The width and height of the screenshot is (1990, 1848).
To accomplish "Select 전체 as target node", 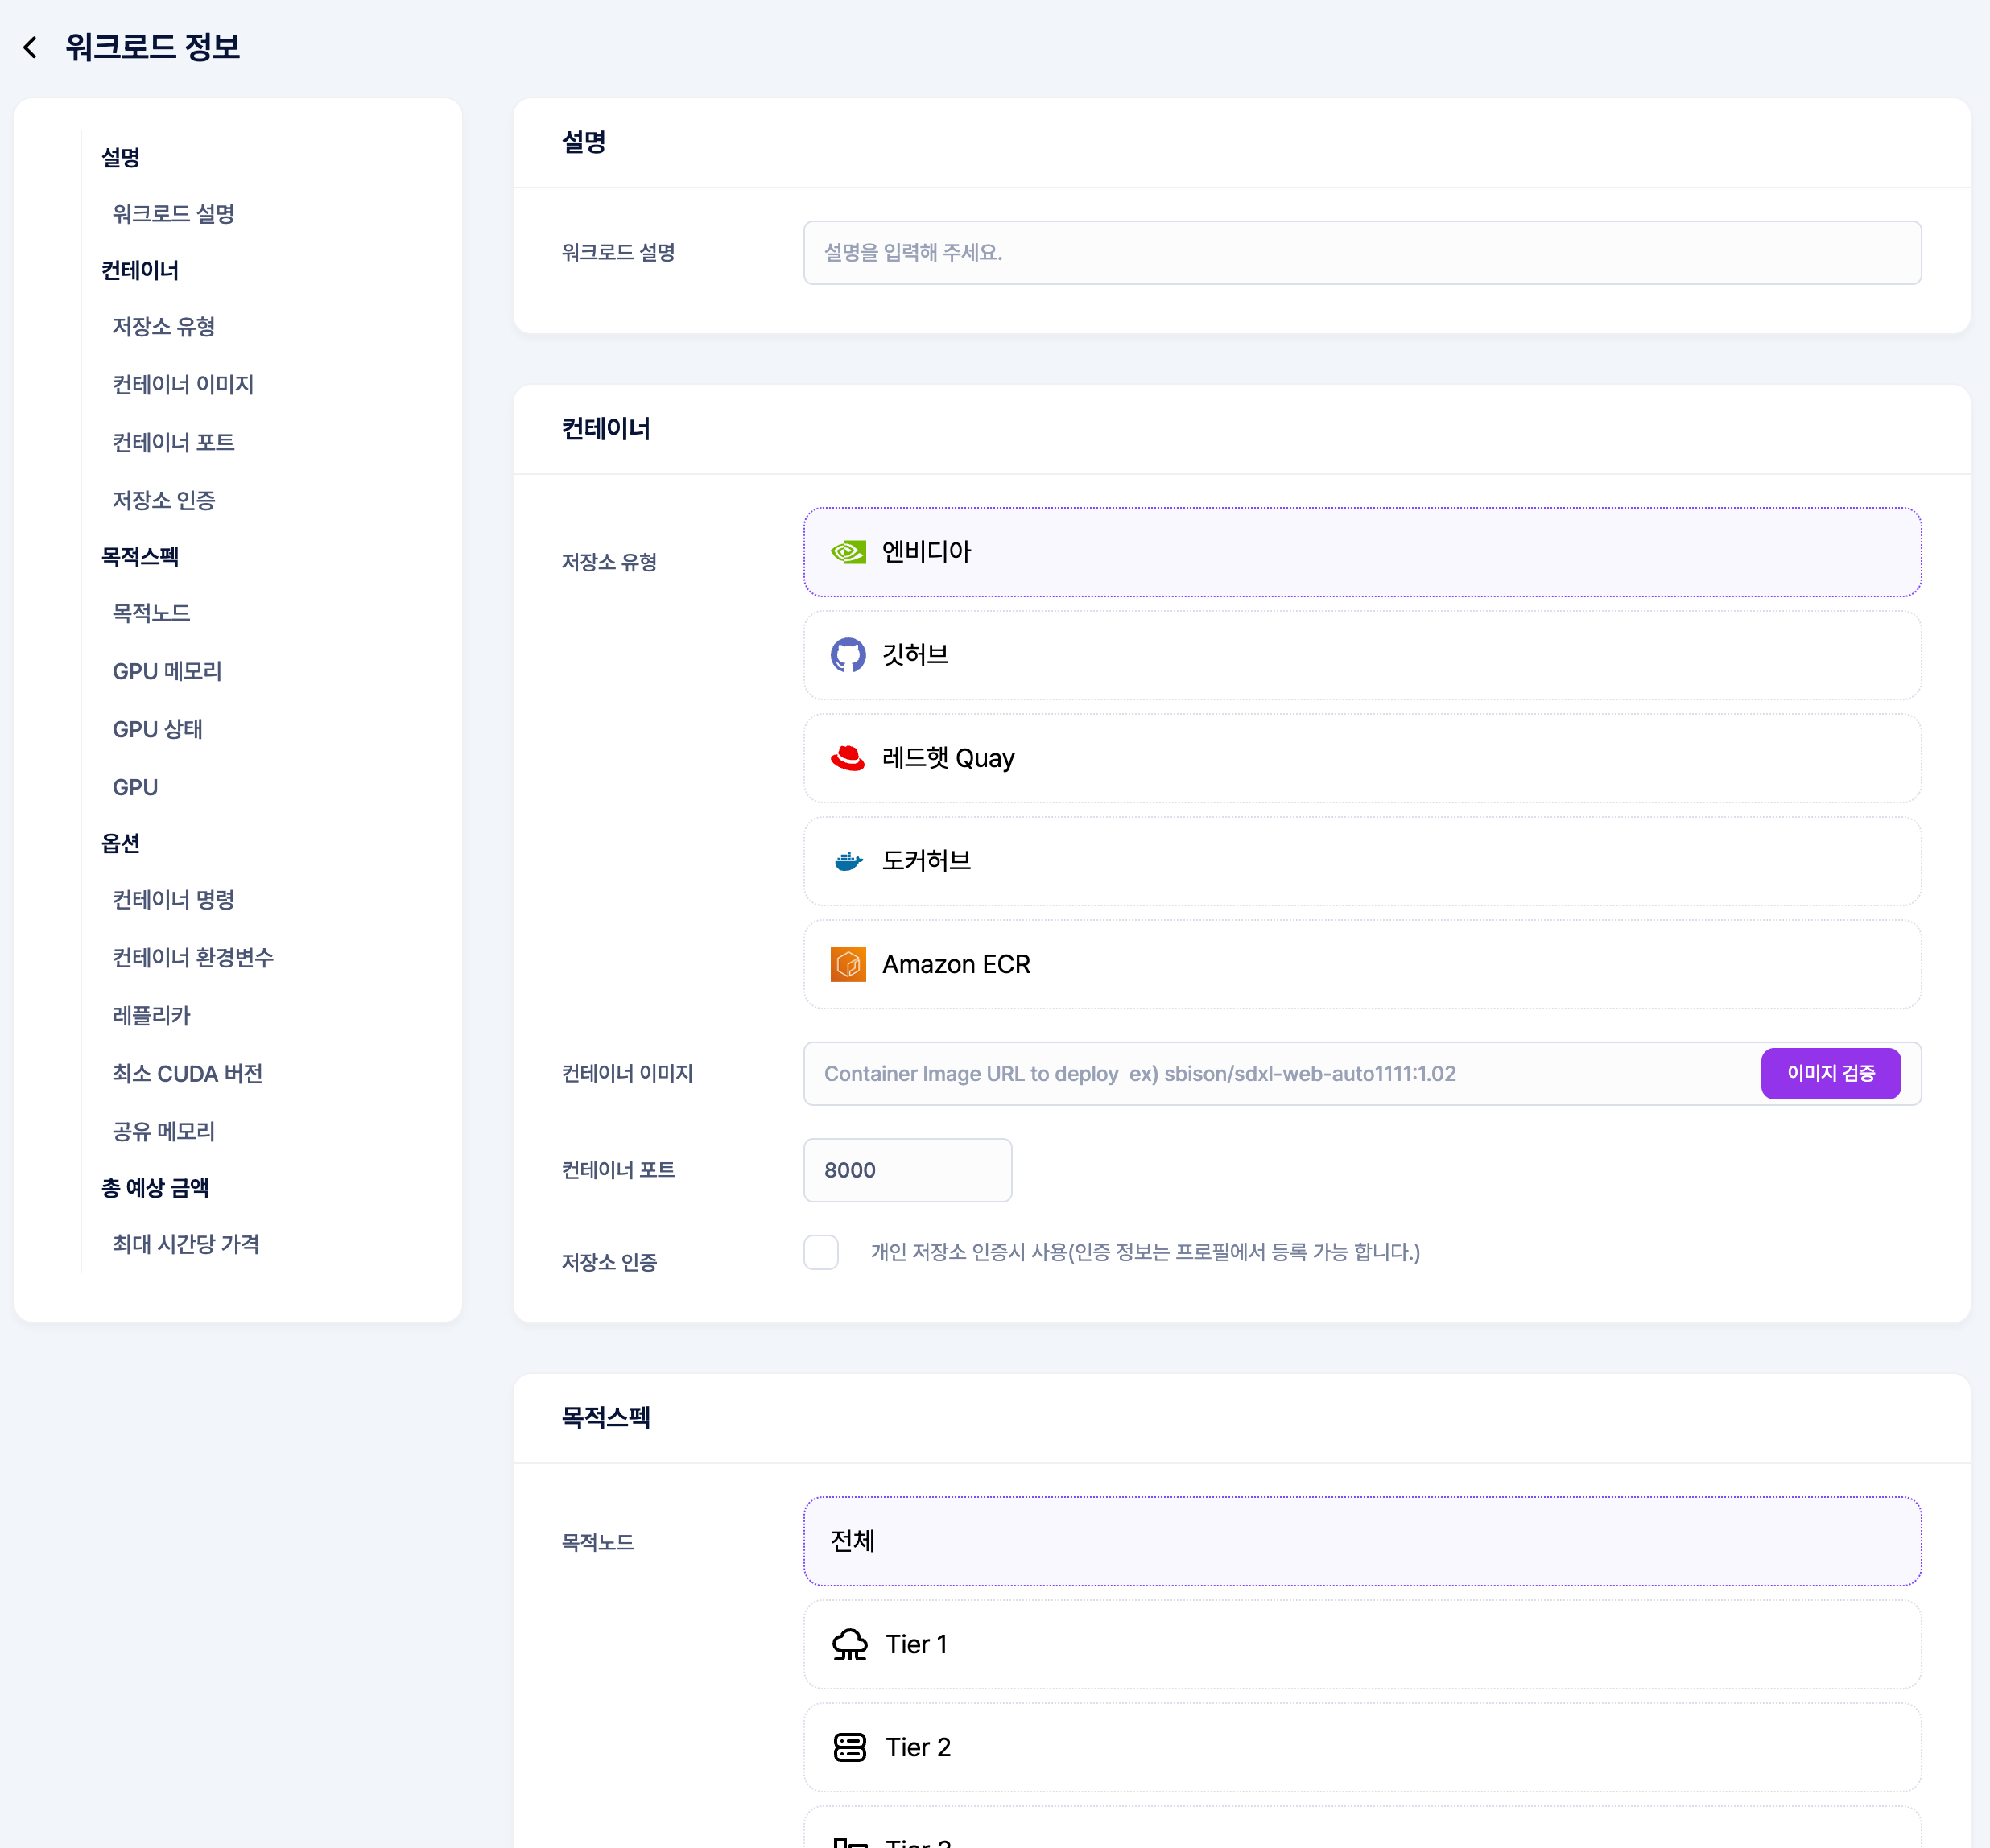I will [x=1362, y=1541].
